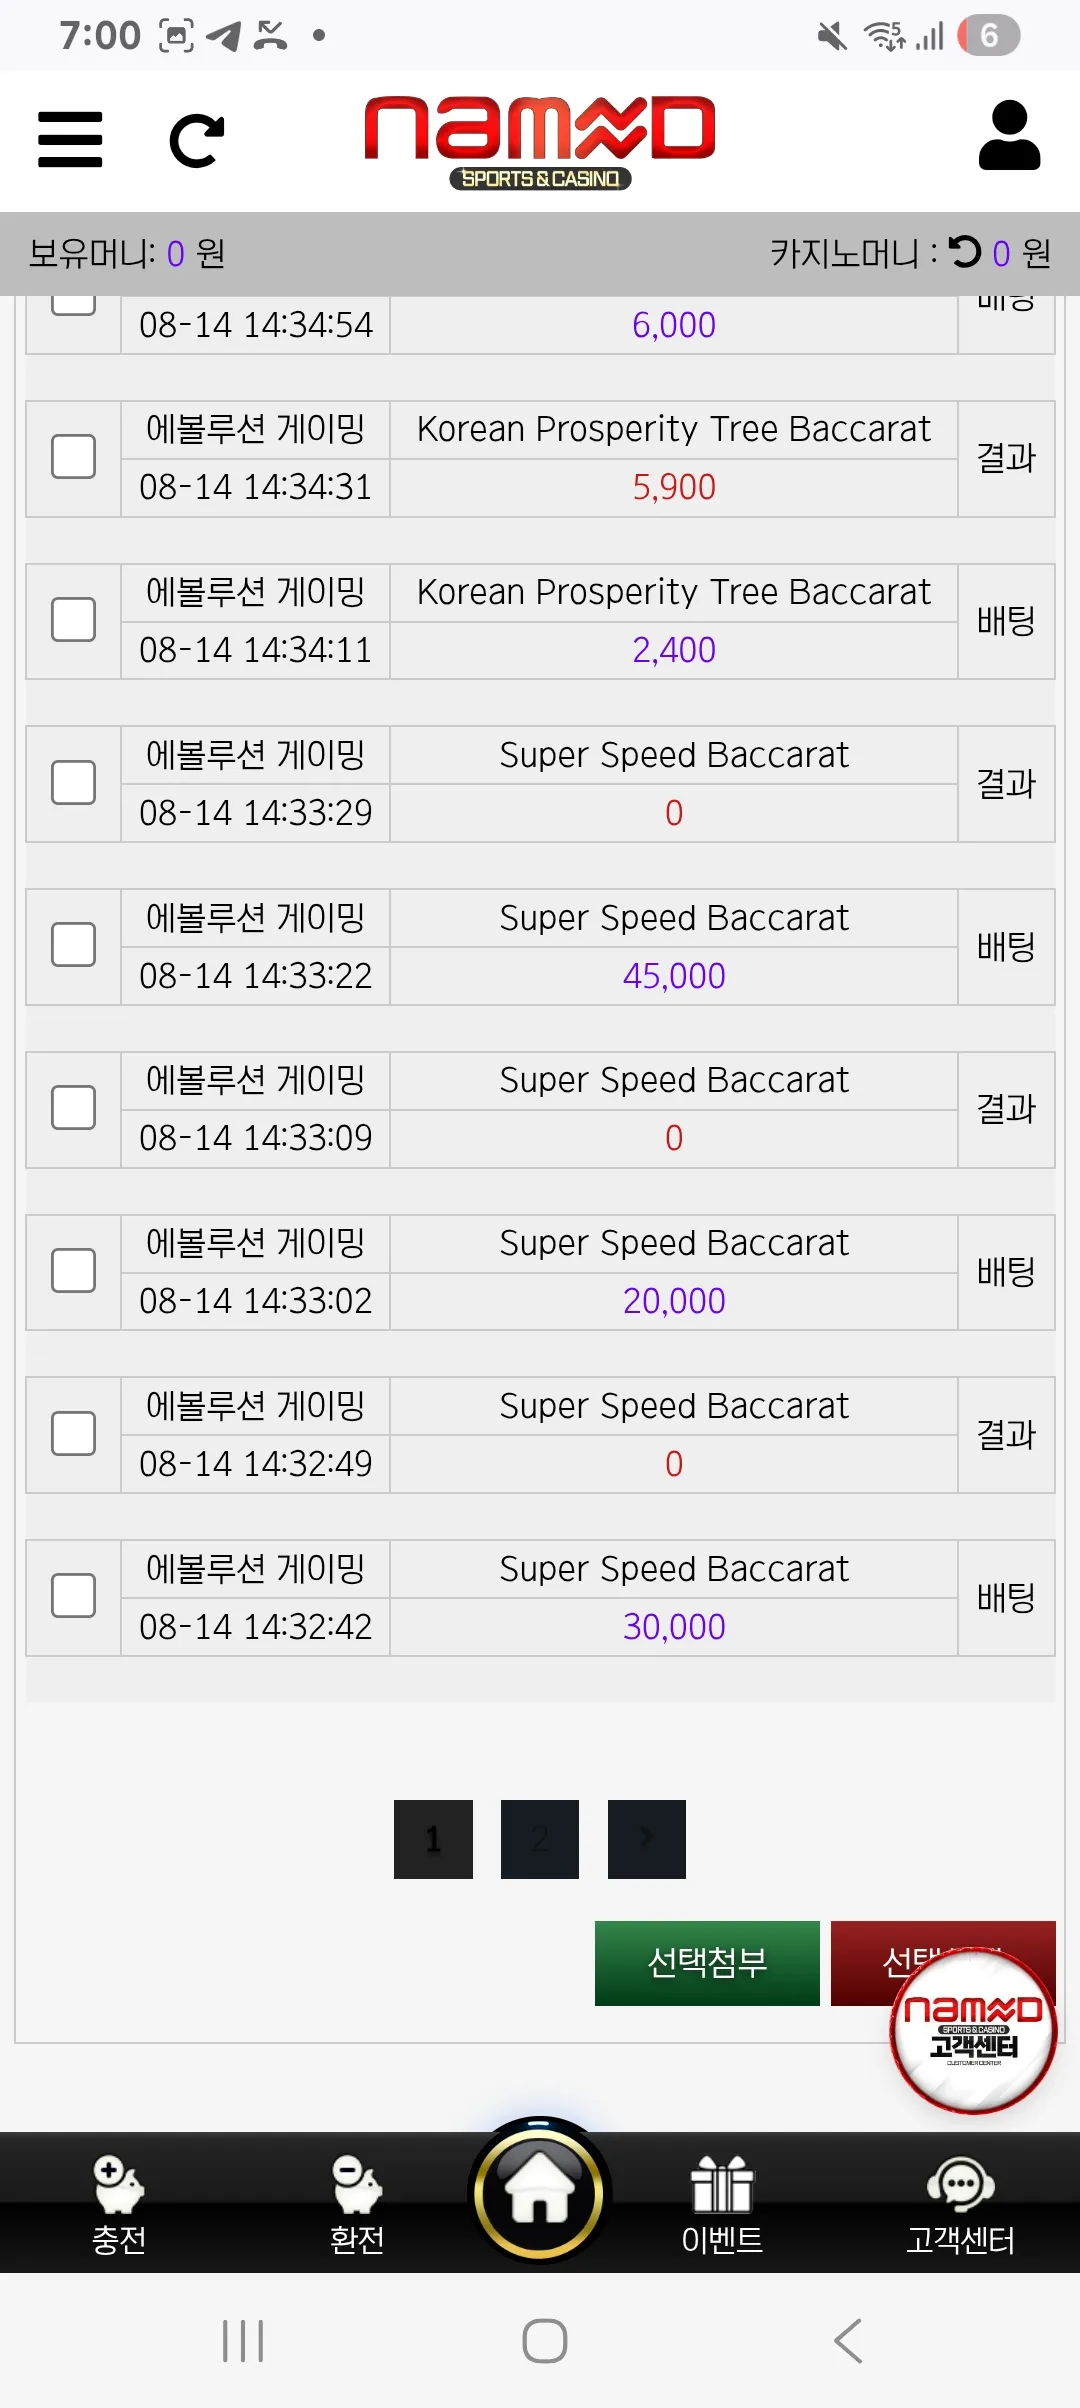Open the hamburger menu

point(70,140)
